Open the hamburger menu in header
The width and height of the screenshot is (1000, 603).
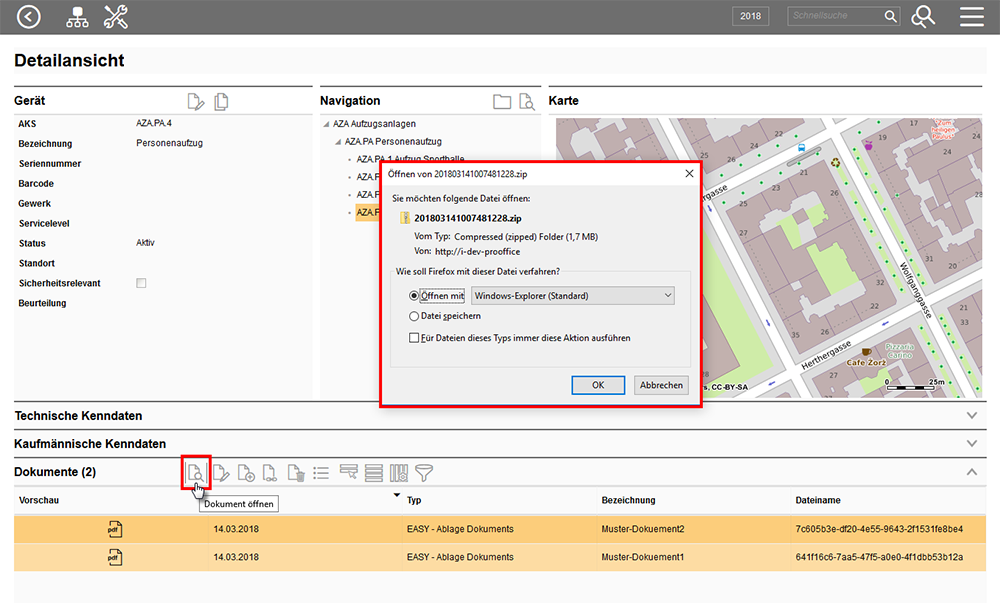pos(971,16)
